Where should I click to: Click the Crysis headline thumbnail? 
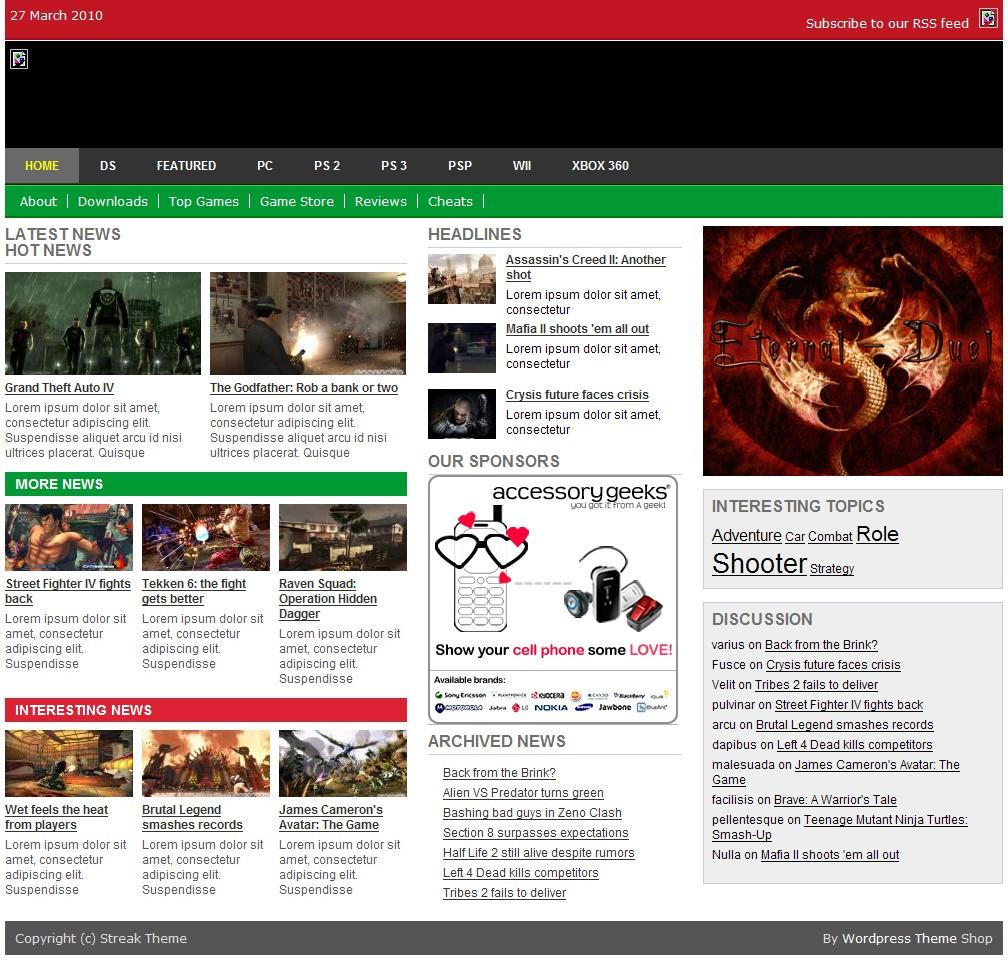point(462,414)
